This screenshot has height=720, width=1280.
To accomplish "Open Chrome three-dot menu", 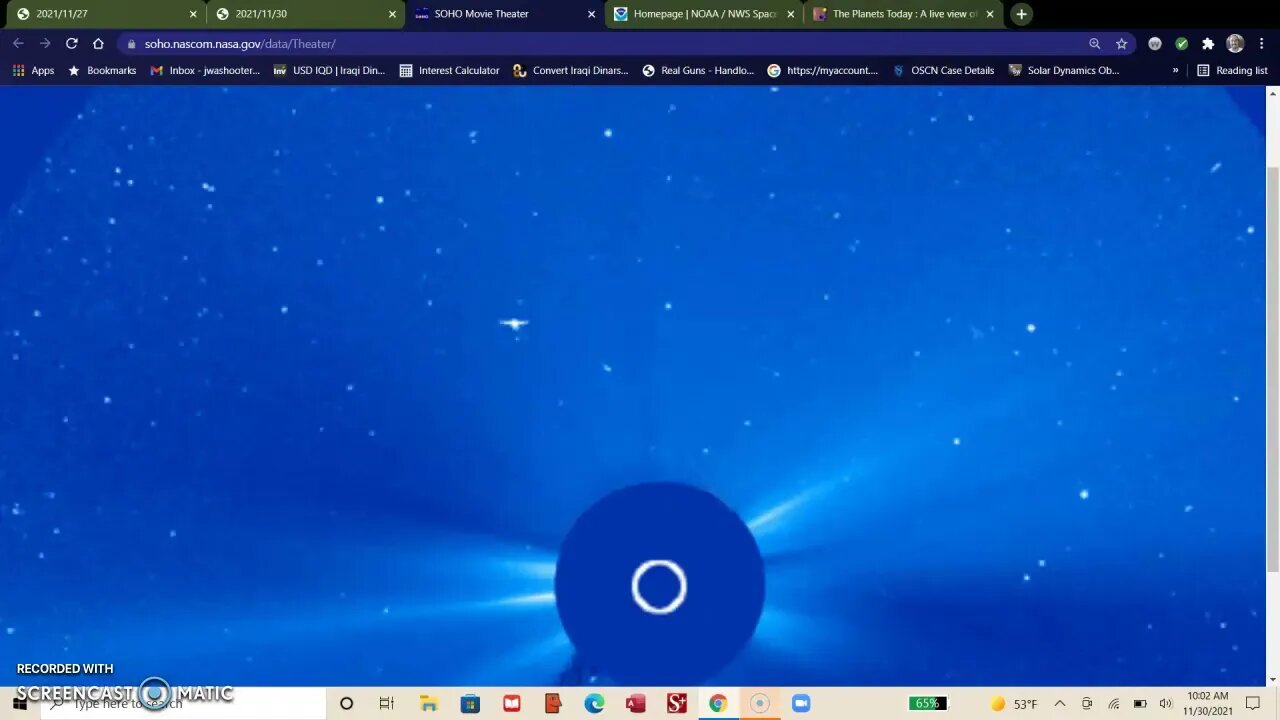I will pos(1261,44).
